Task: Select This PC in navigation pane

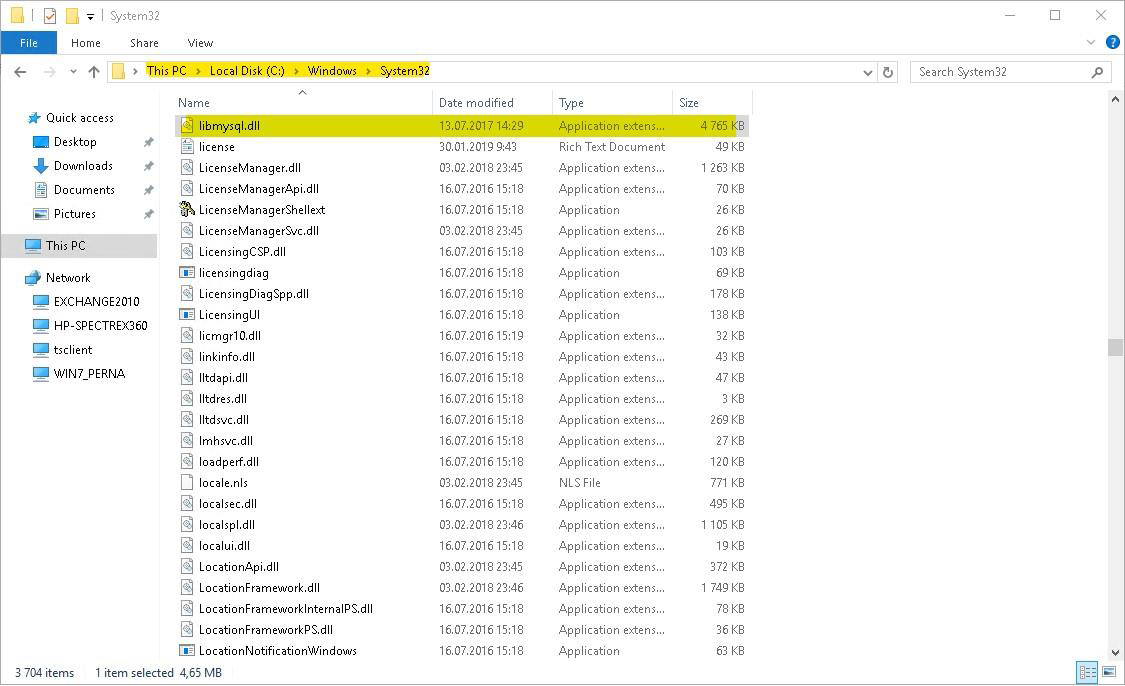Action: pos(79,245)
